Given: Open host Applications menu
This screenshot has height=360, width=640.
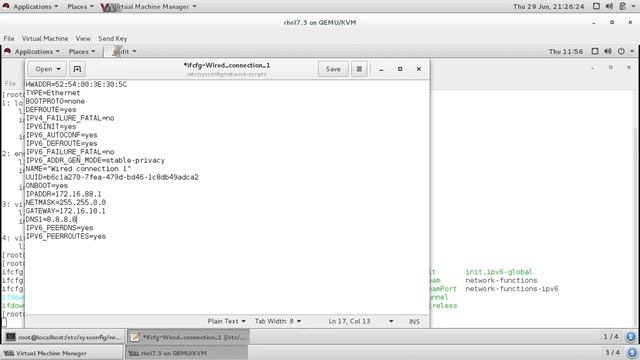Looking at the screenshot, I should pyautogui.click(x=36, y=7).
